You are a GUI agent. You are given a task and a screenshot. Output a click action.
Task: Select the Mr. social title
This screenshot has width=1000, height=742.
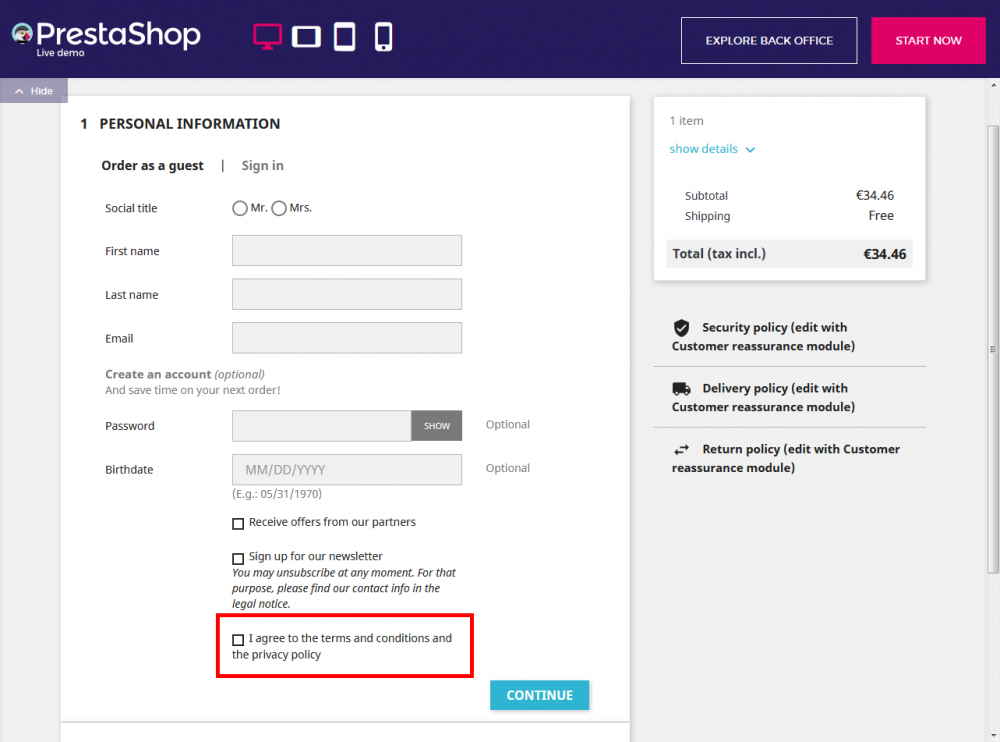[240, 208]
